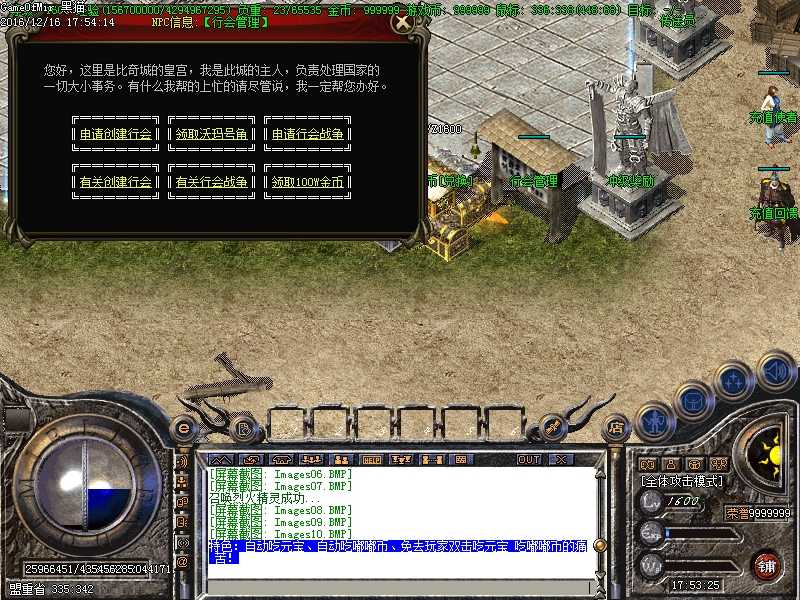The height and width of the screenshot is (600, 800).
Task: Click the sound-wave icon left of the chat box
Action: pyautogui.click(x=183, y=462)
